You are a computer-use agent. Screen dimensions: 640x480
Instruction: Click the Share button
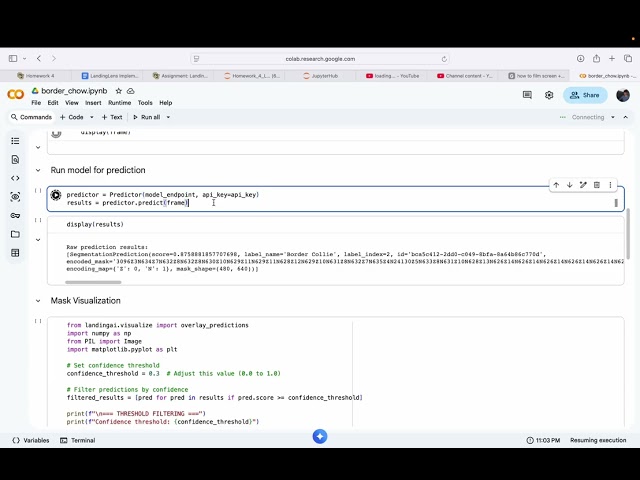pyautogui.click(x=585, y=95)
